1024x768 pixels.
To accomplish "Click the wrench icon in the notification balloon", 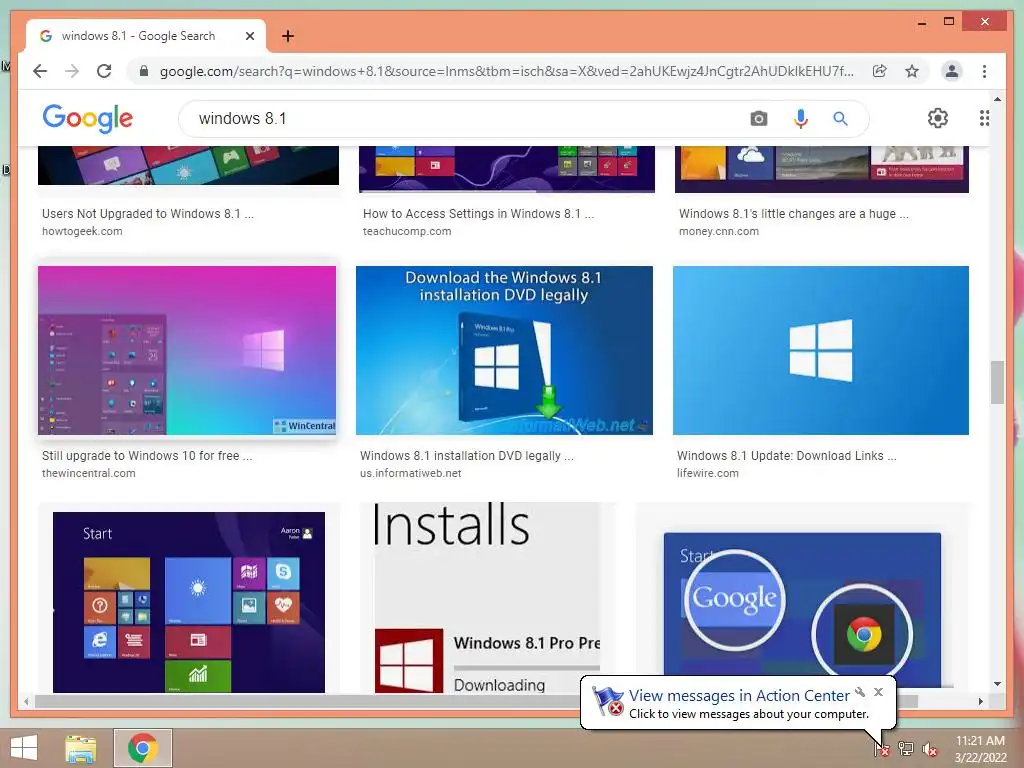I will pos(861,692).
